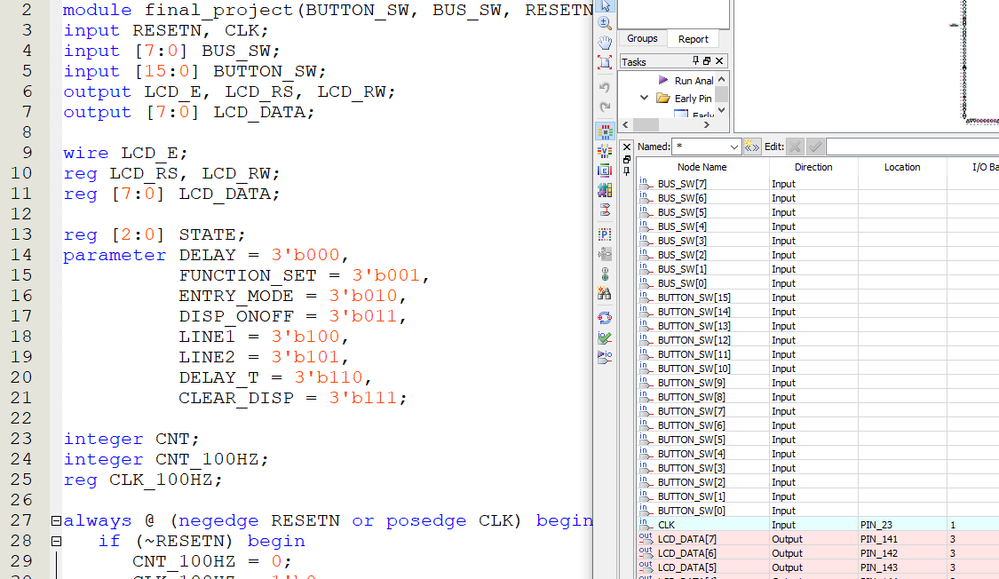This screenshot has width=999, height=579.
Task: Select the hand pan tool
Action: tap(605, 43)
